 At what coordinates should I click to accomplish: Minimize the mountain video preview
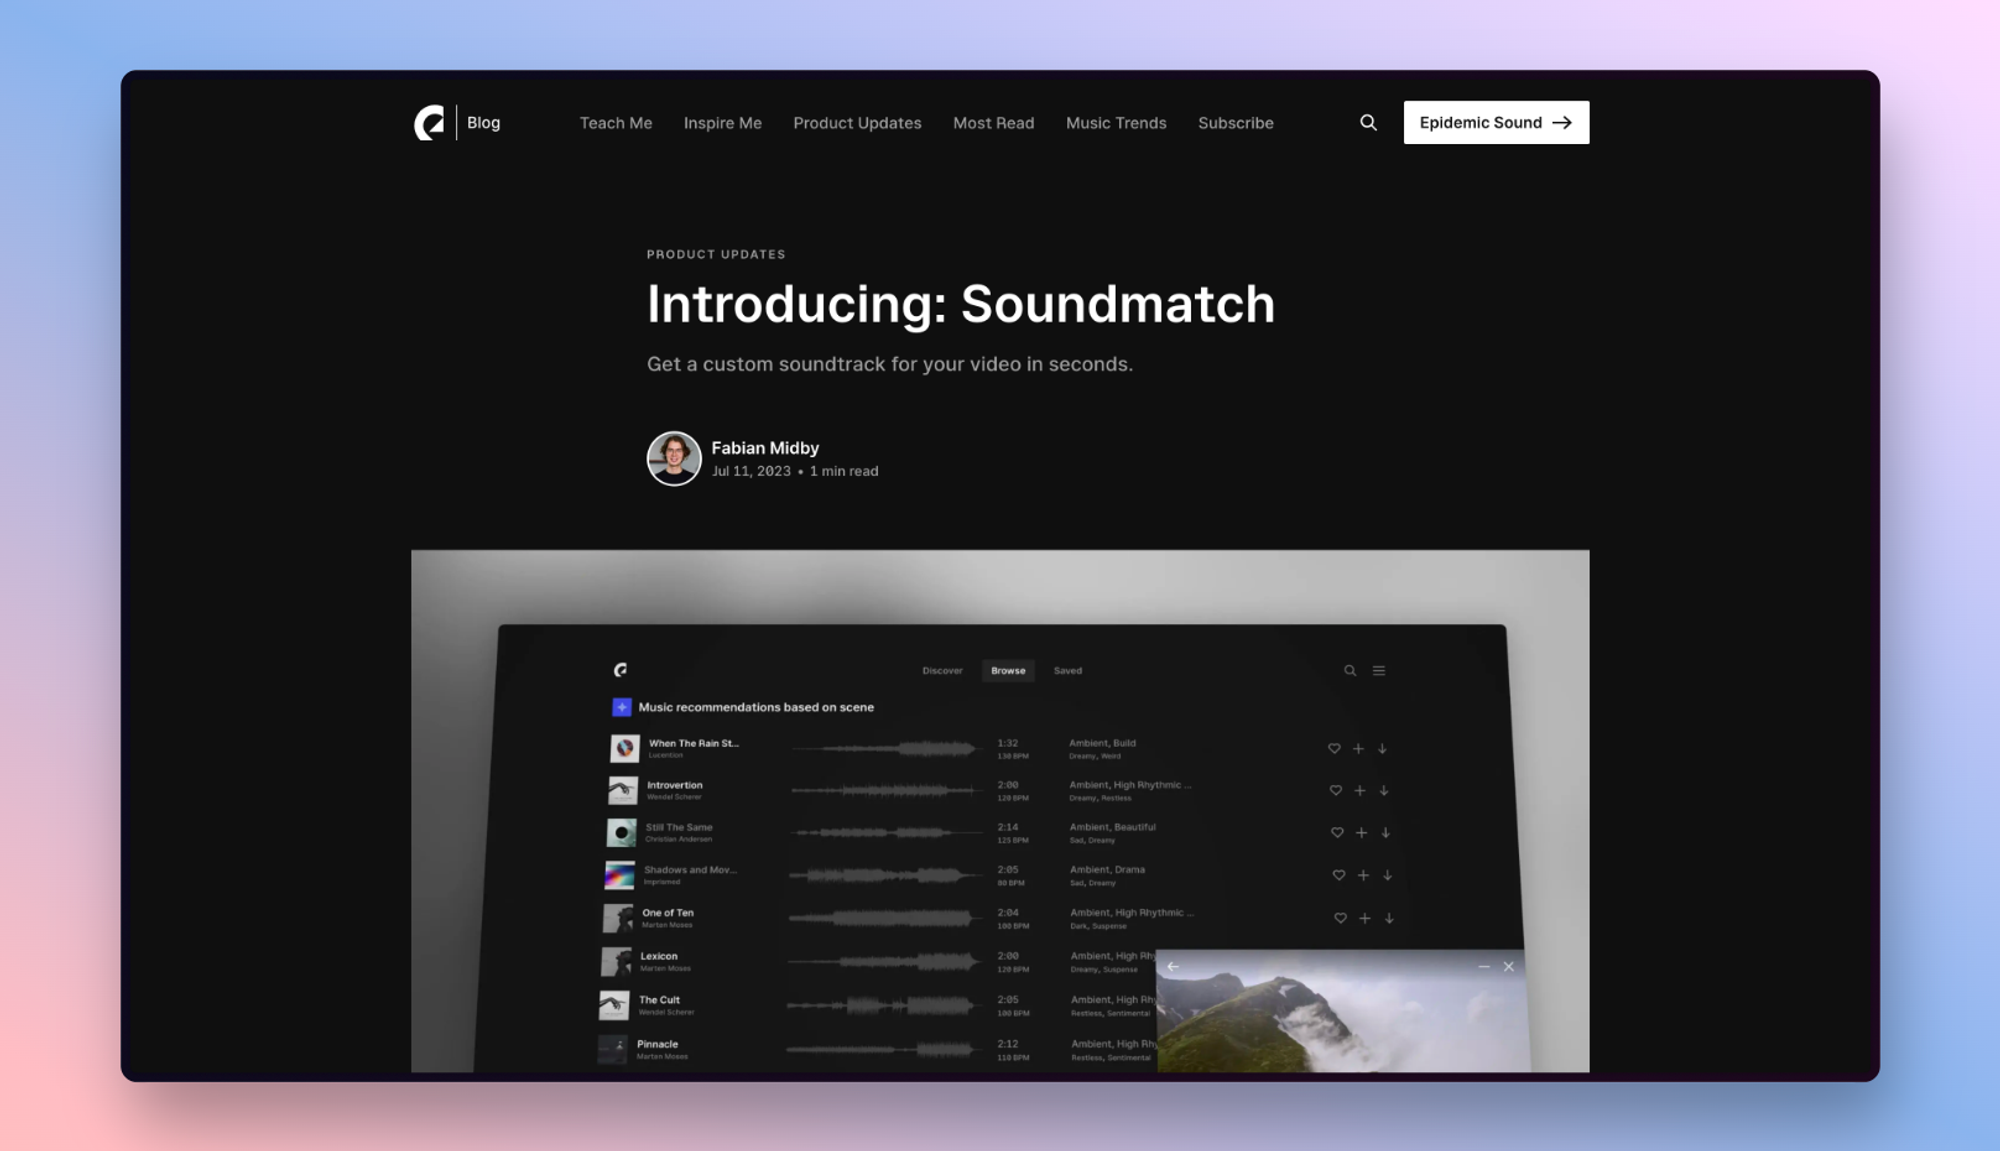point(1483,966)
